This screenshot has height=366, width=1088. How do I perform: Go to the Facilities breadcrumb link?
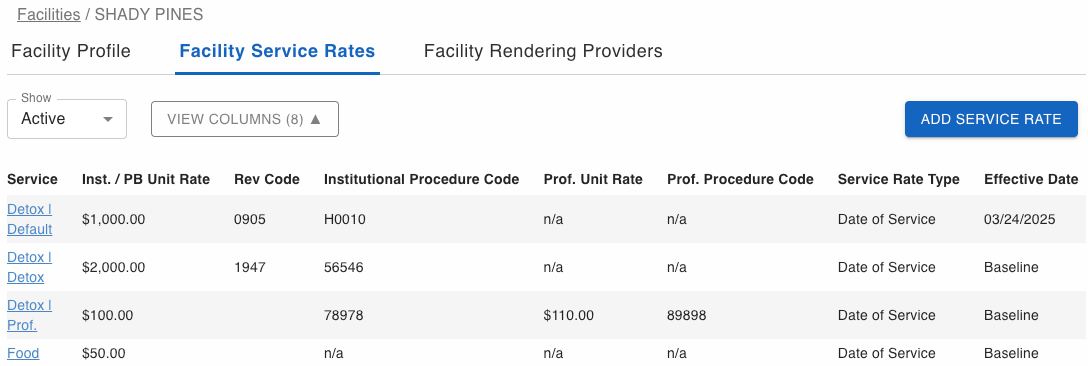tap(49, 15)
